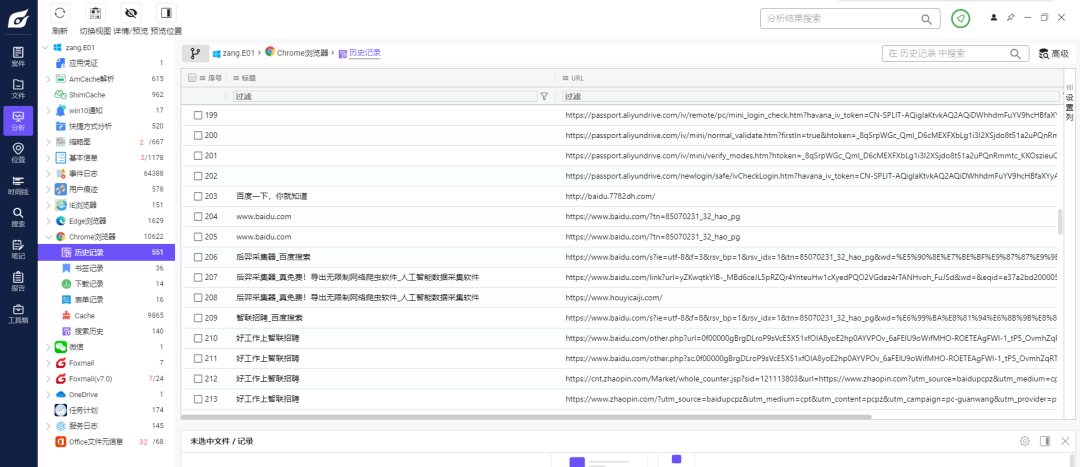Open the 文件 files section in sidebar

pyautogui.click(x=19, y=89)
